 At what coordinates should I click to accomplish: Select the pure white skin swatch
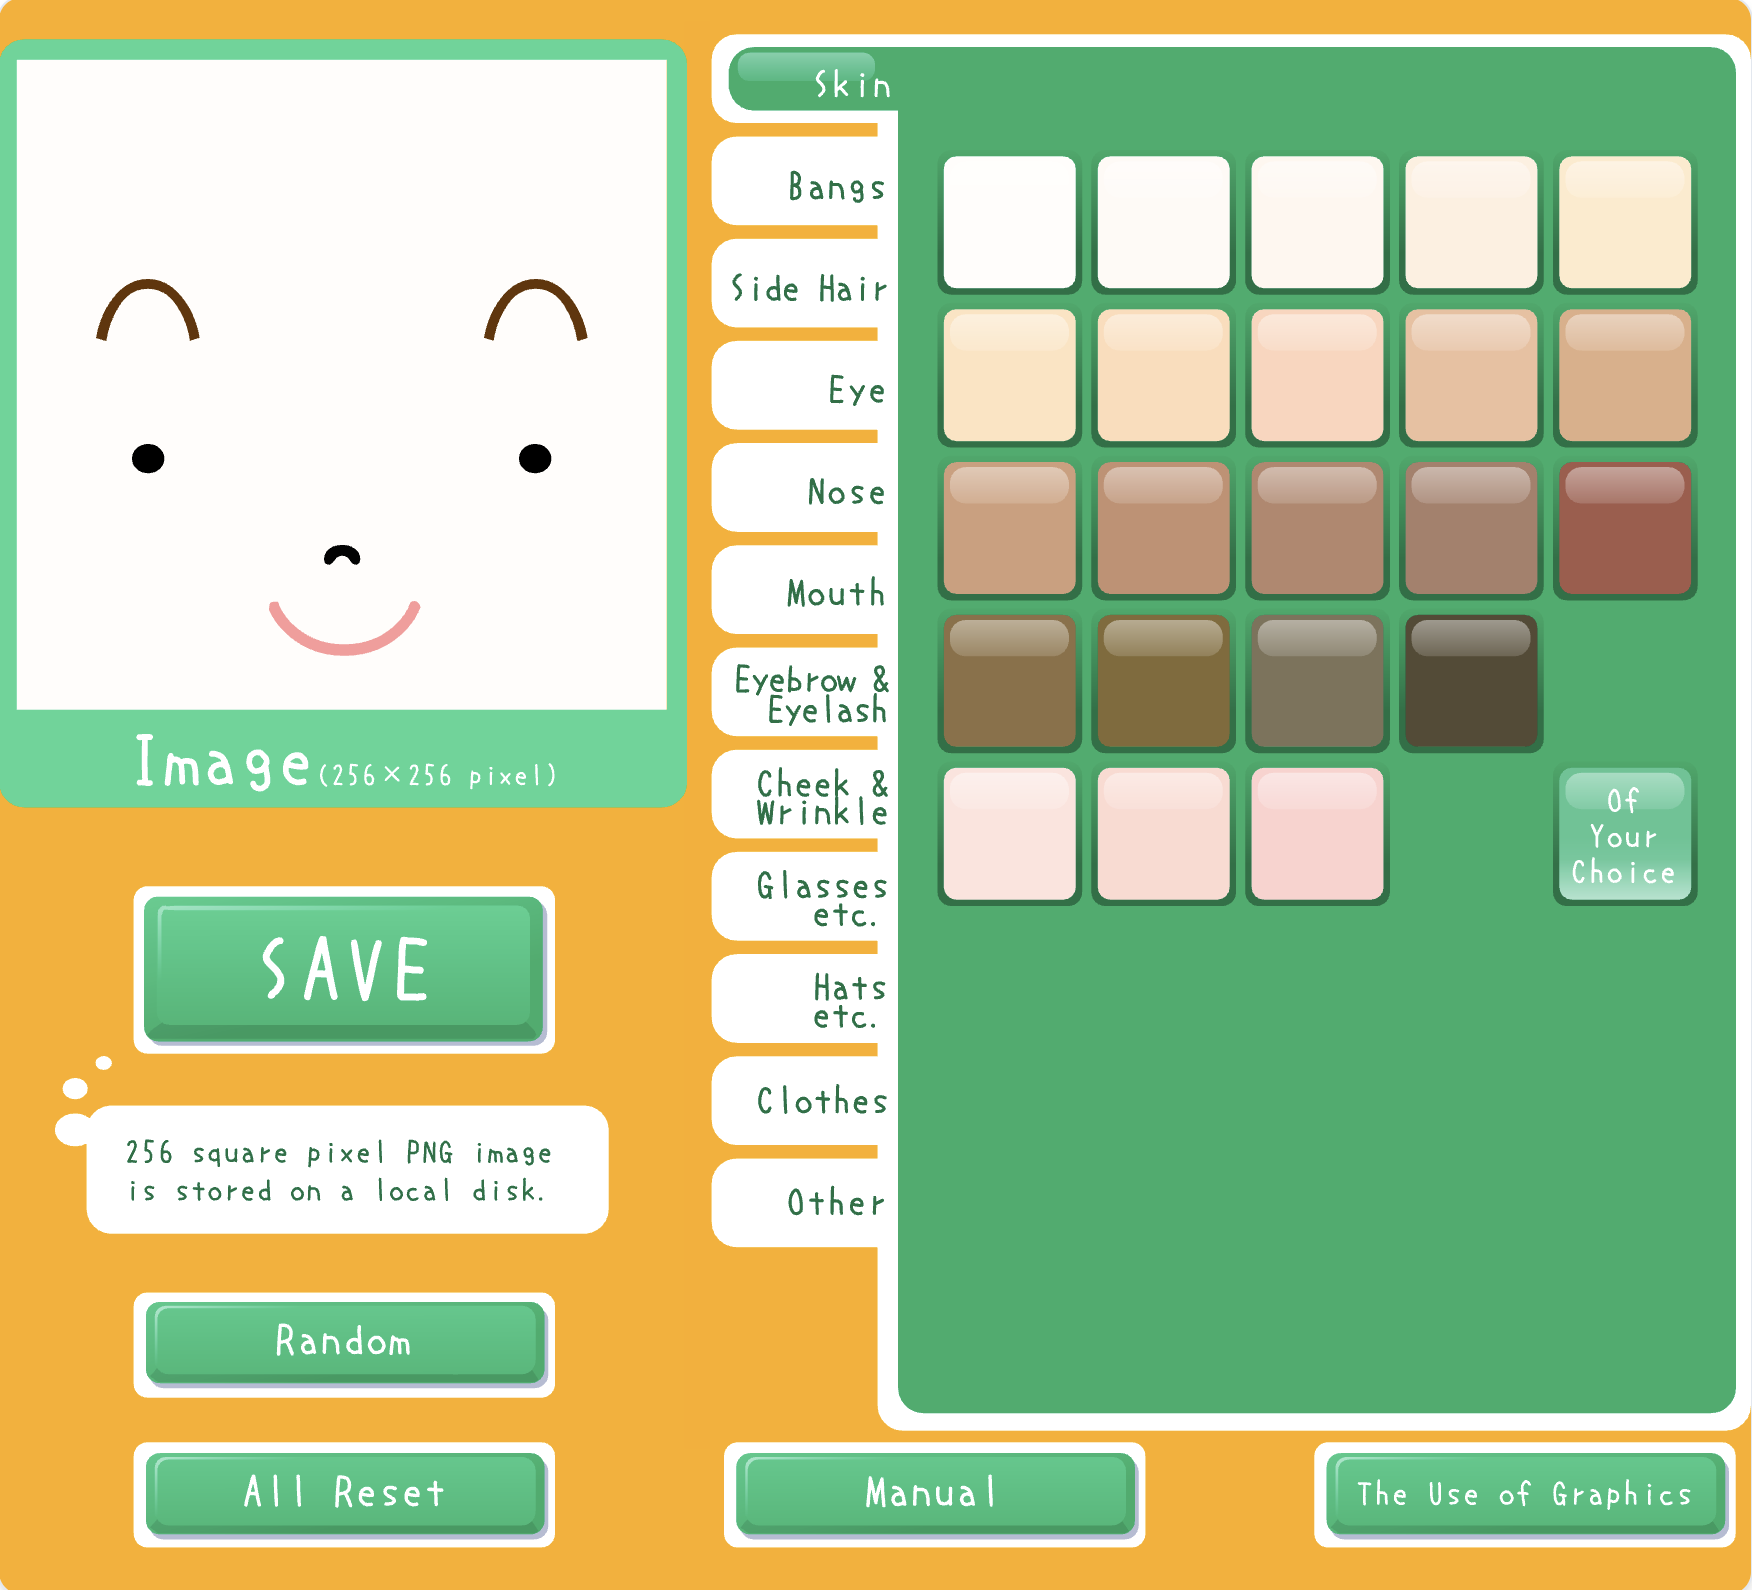(1009, 222)
